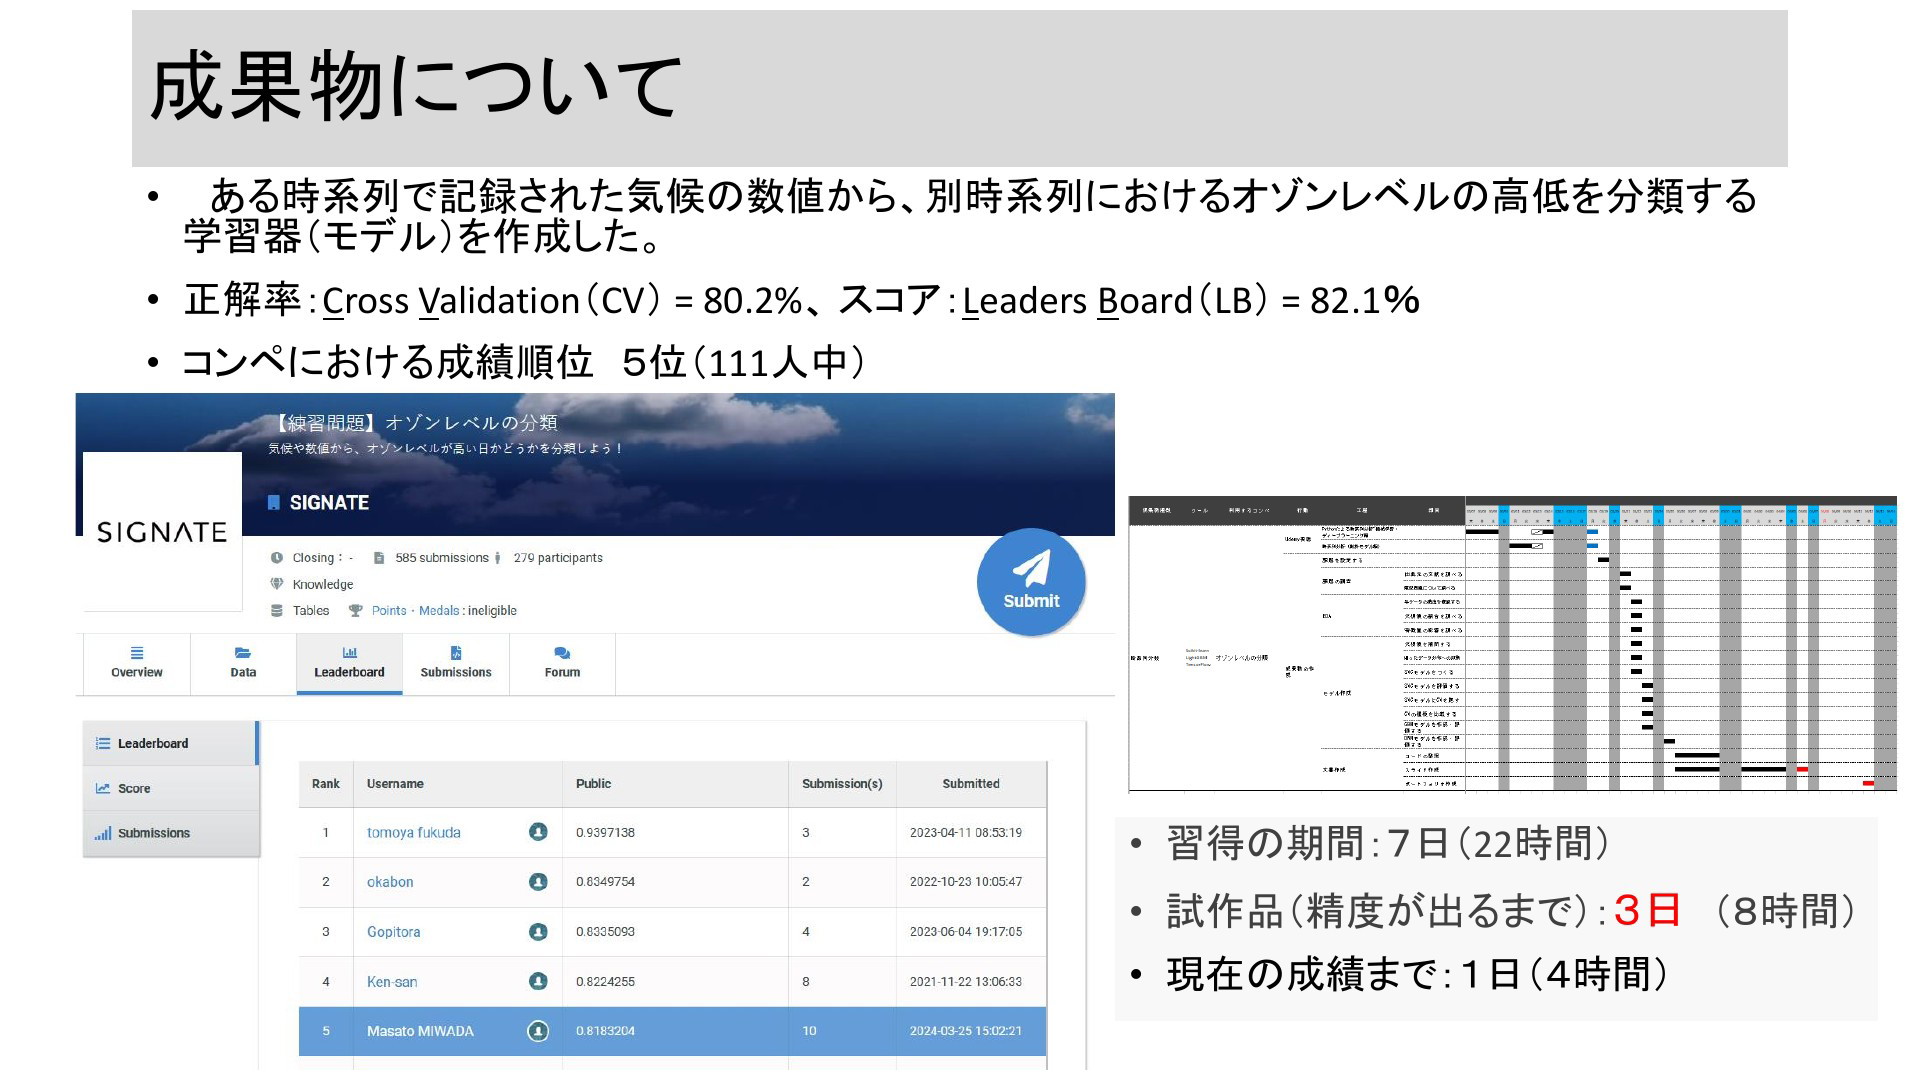Open the Data tab
This screenshot has width=1920, height=1080.
(243, 663)
